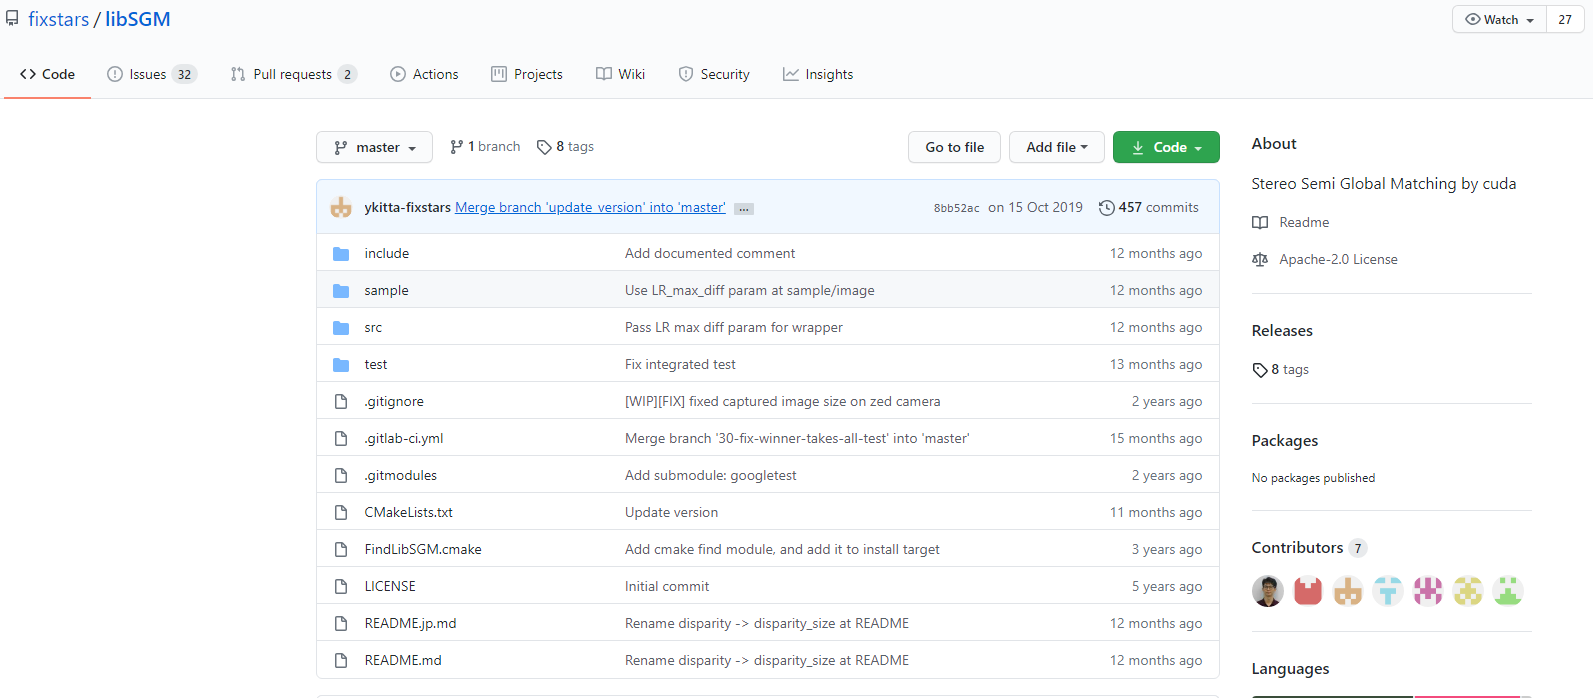Open the Pull requests tab
The height and width of the screenshot is (698, 1593).
(293, 74)
